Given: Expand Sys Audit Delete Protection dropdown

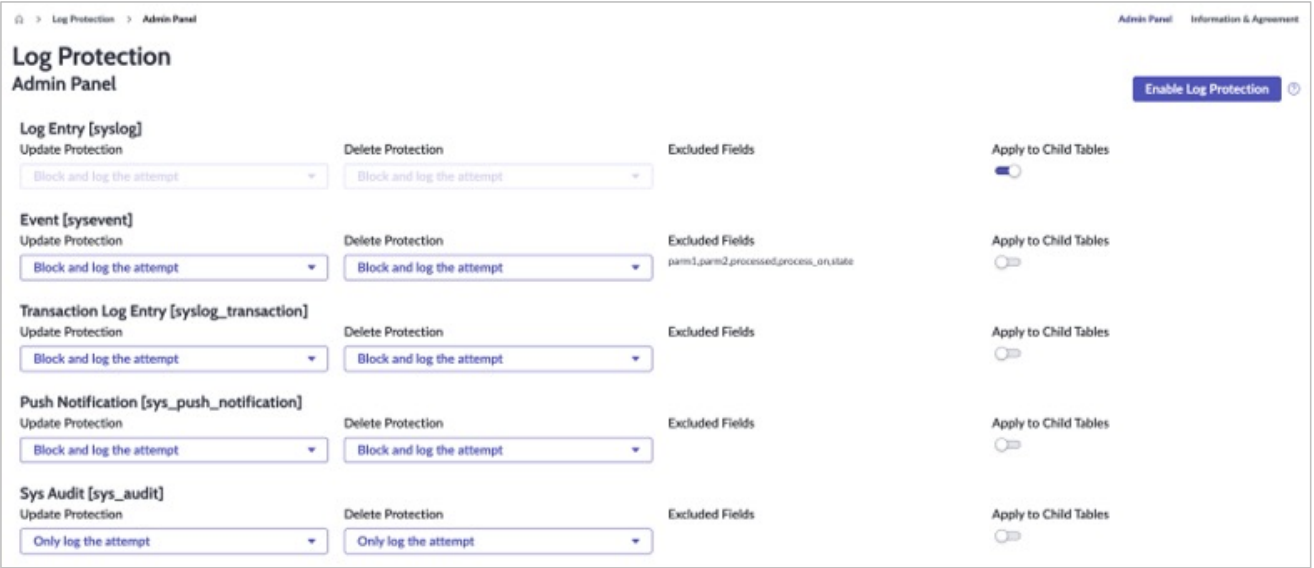Looking at the screenshot, I should (x=498, y=542).
